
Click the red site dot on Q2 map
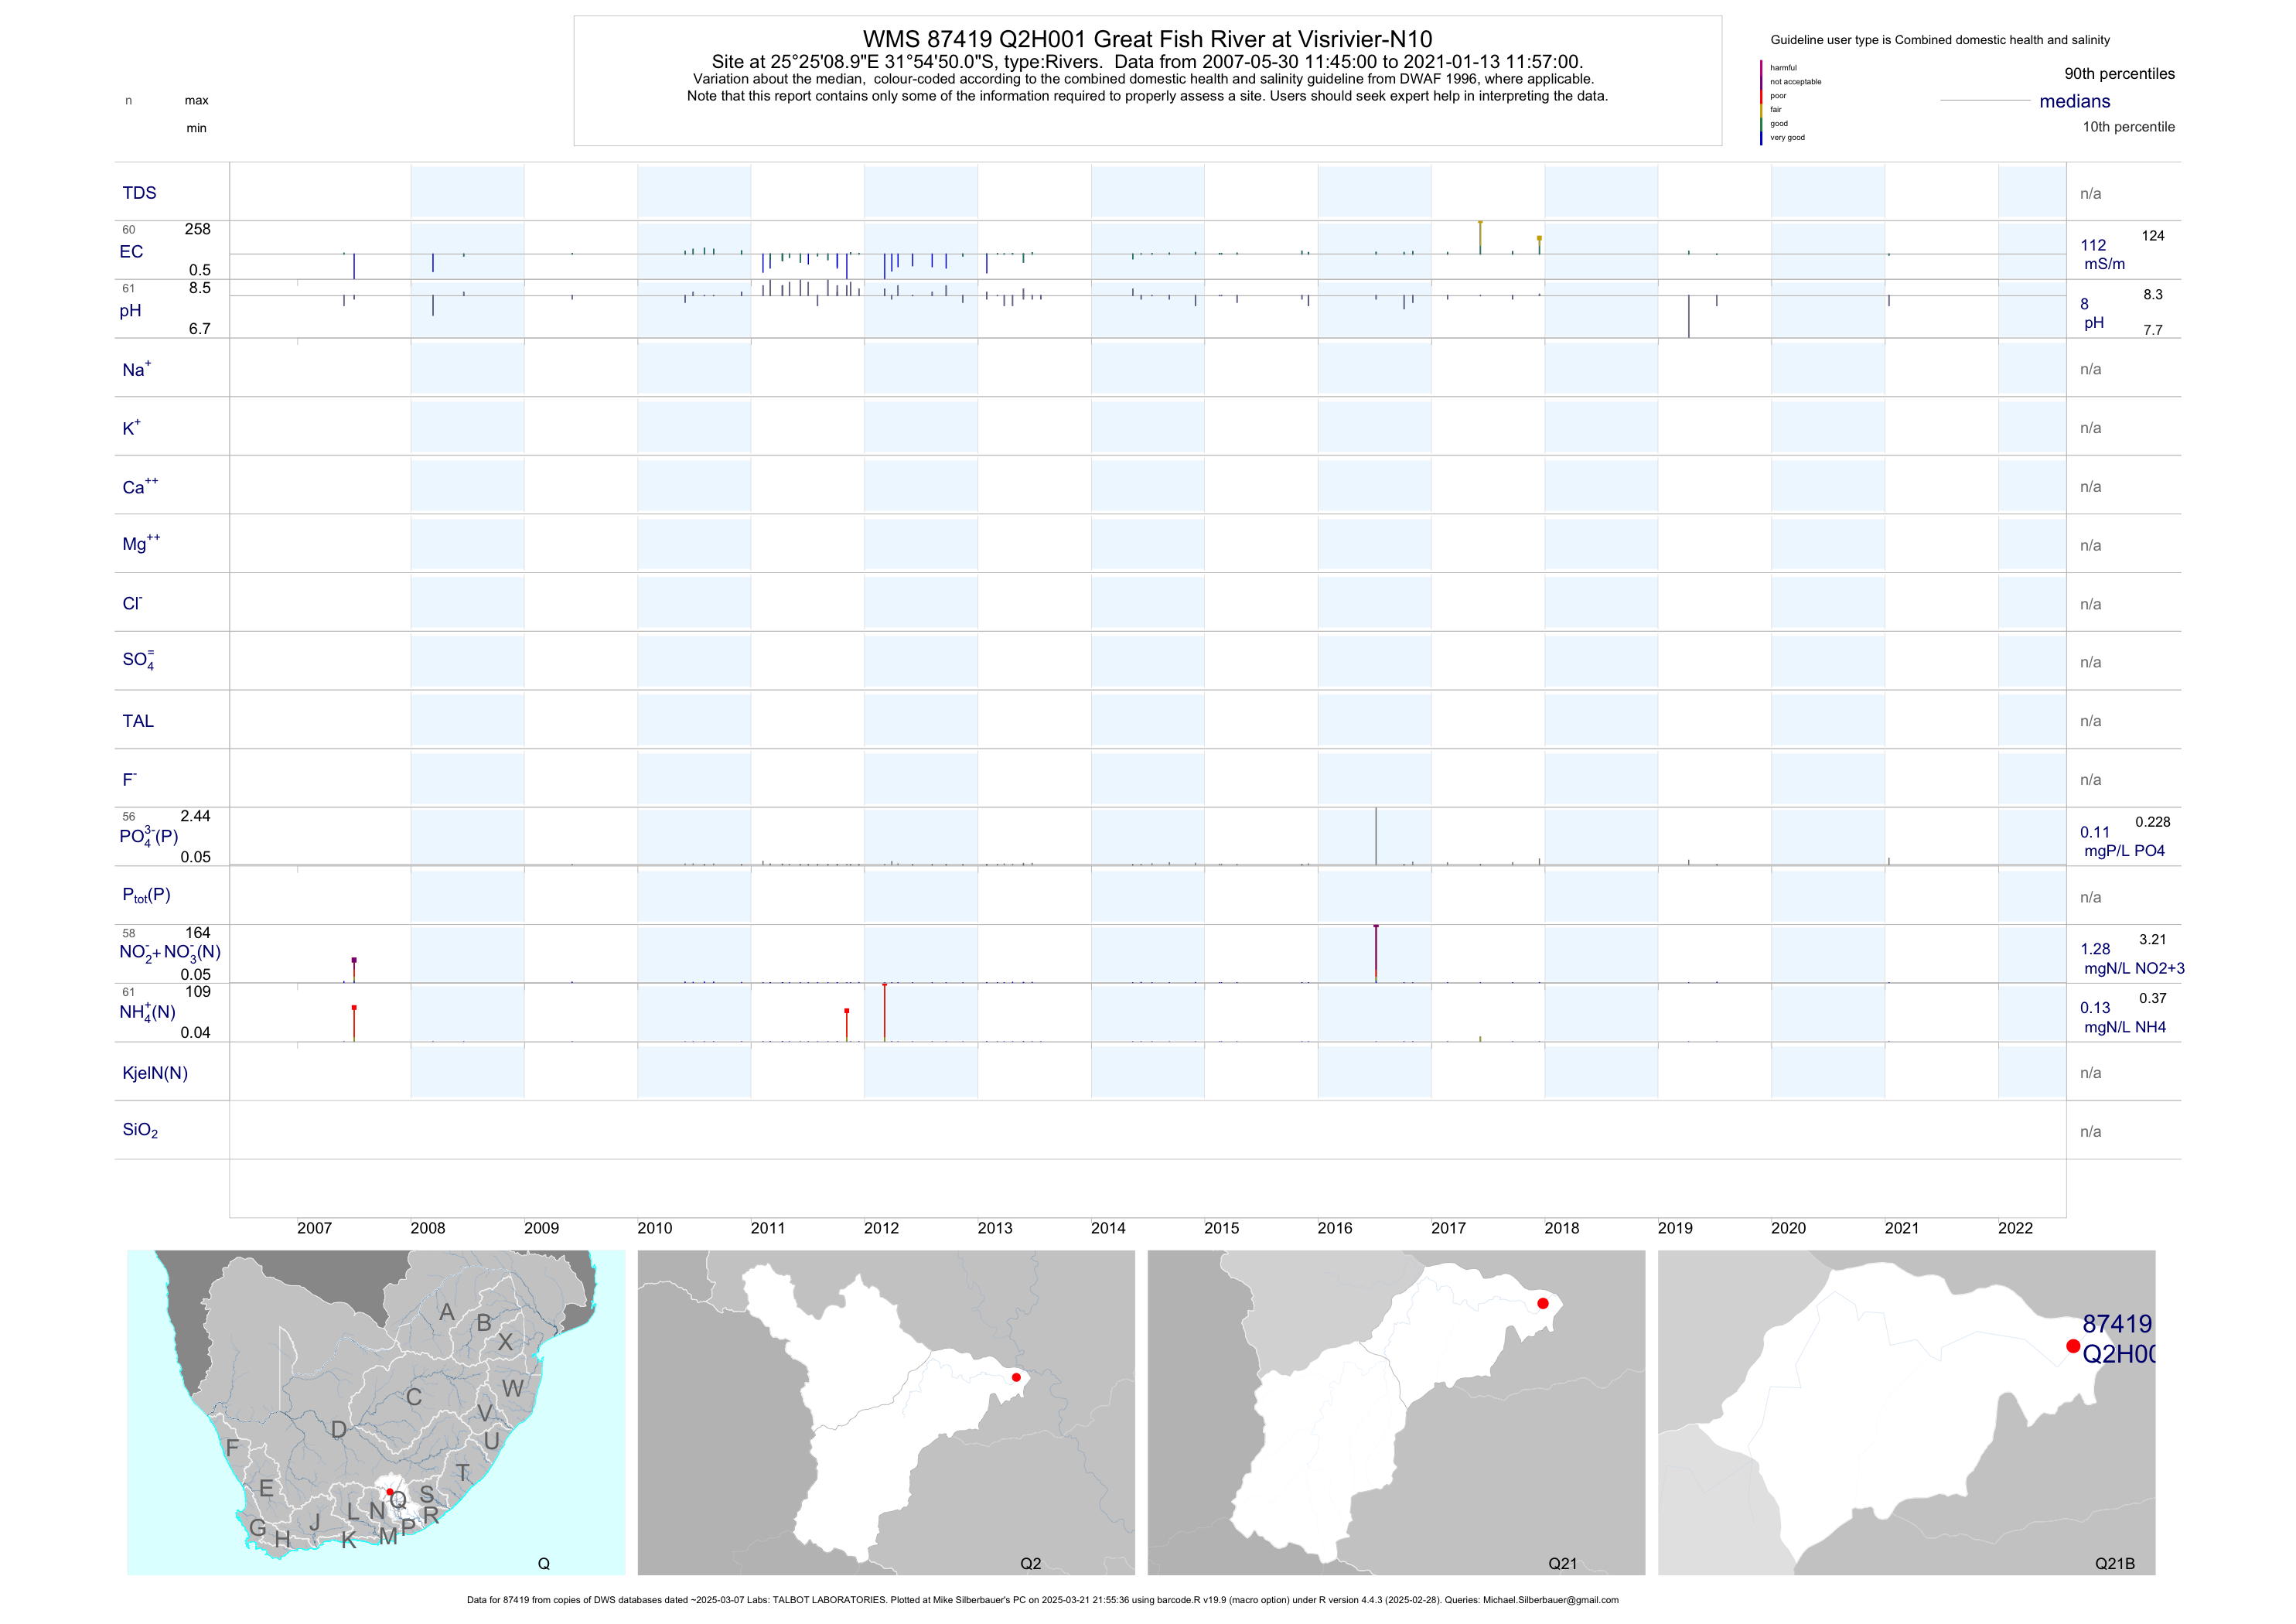[x=1016, y=1377]
